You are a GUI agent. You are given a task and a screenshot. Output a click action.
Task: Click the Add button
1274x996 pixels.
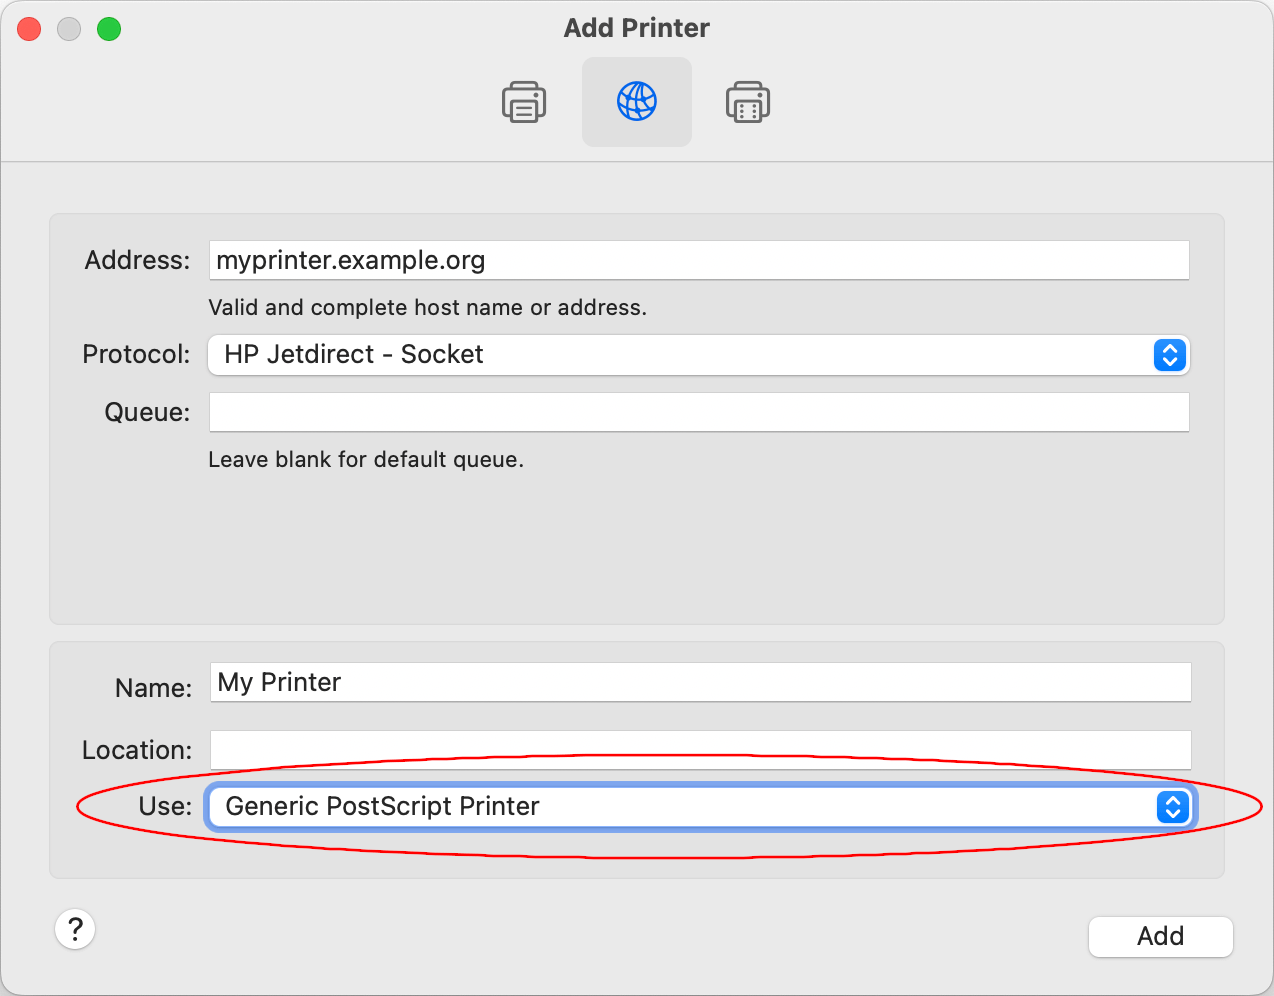(1160, 937)
